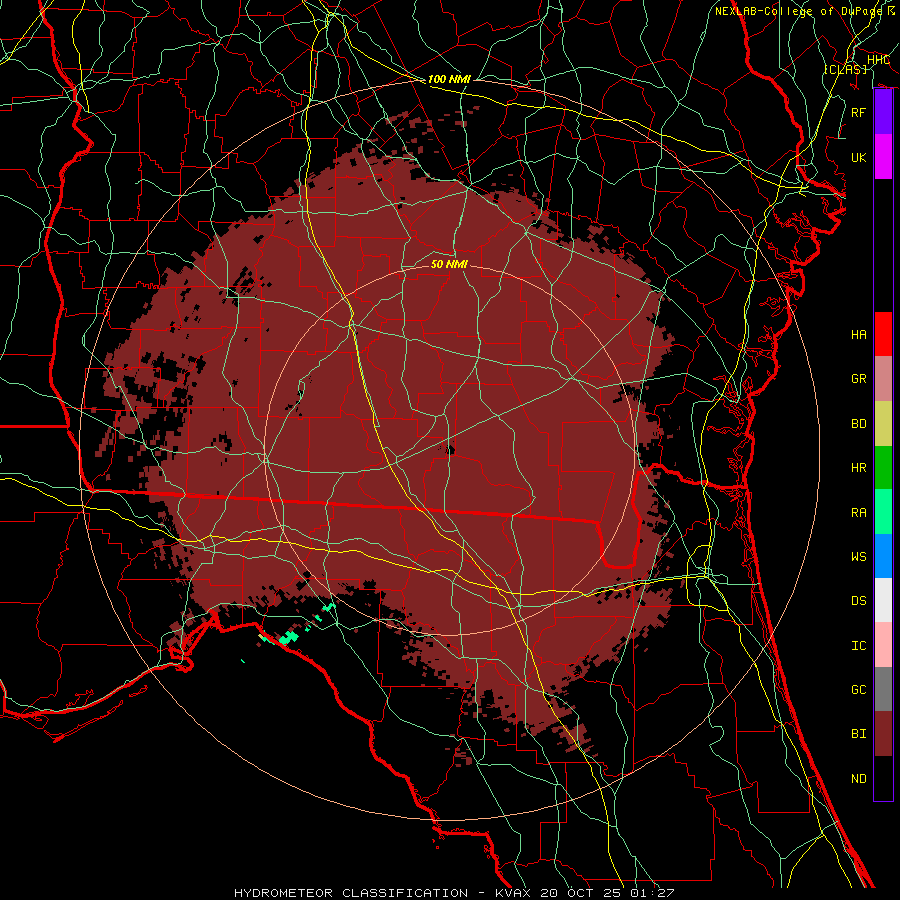Image resolution: width=900 pixels, height=900 pixels.
Task: Click the GR pink legend swatch
Action: (883, 378)
